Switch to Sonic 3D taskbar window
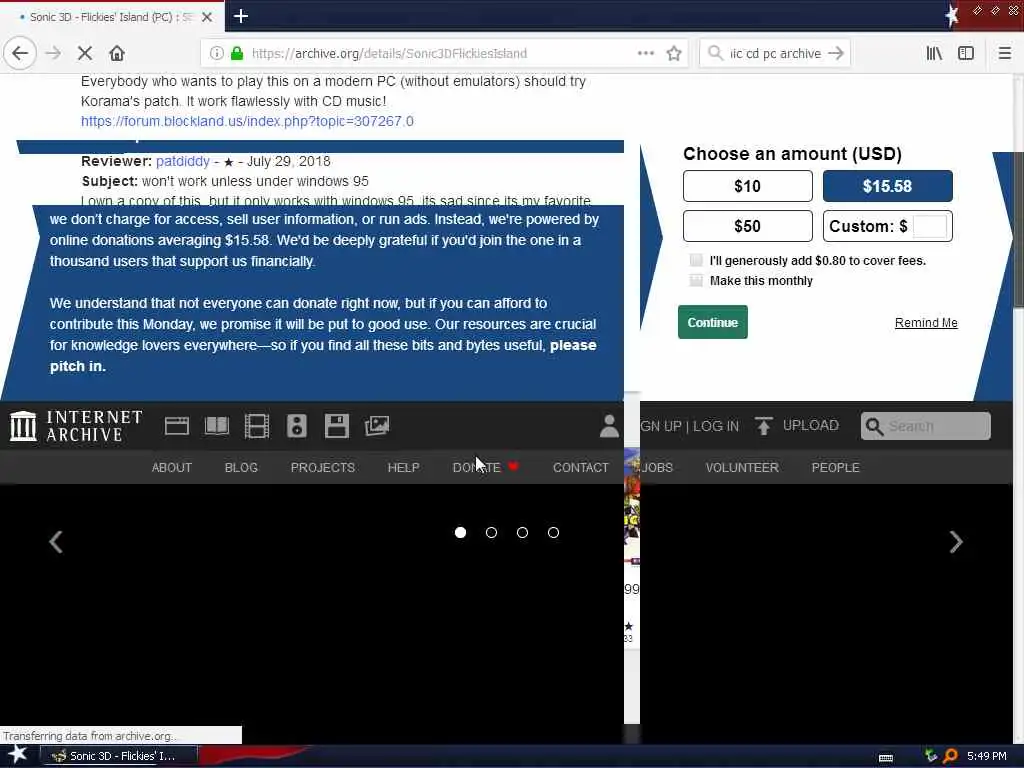 tap(120, 756)
